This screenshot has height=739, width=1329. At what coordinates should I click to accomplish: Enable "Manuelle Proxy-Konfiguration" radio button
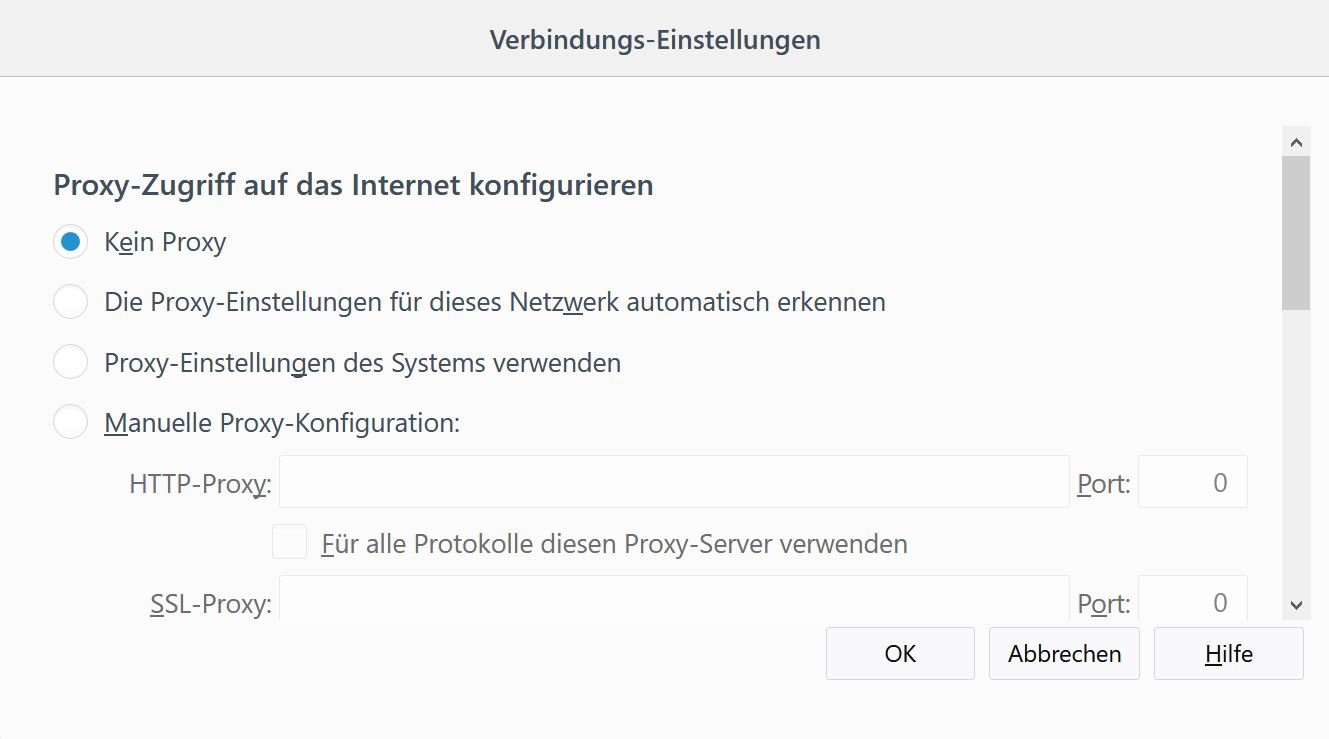(70, 423)
